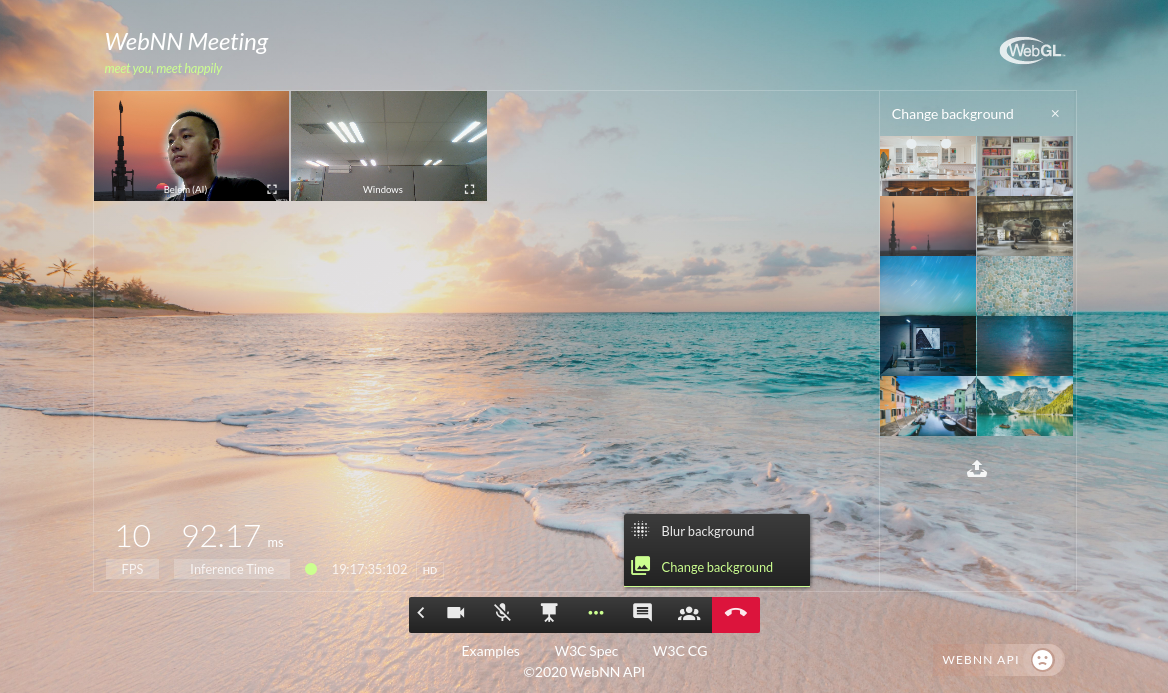This screenshot has width=1168, height=693.
Task: Hang up with the red phone button
Action: pos(736,615)
